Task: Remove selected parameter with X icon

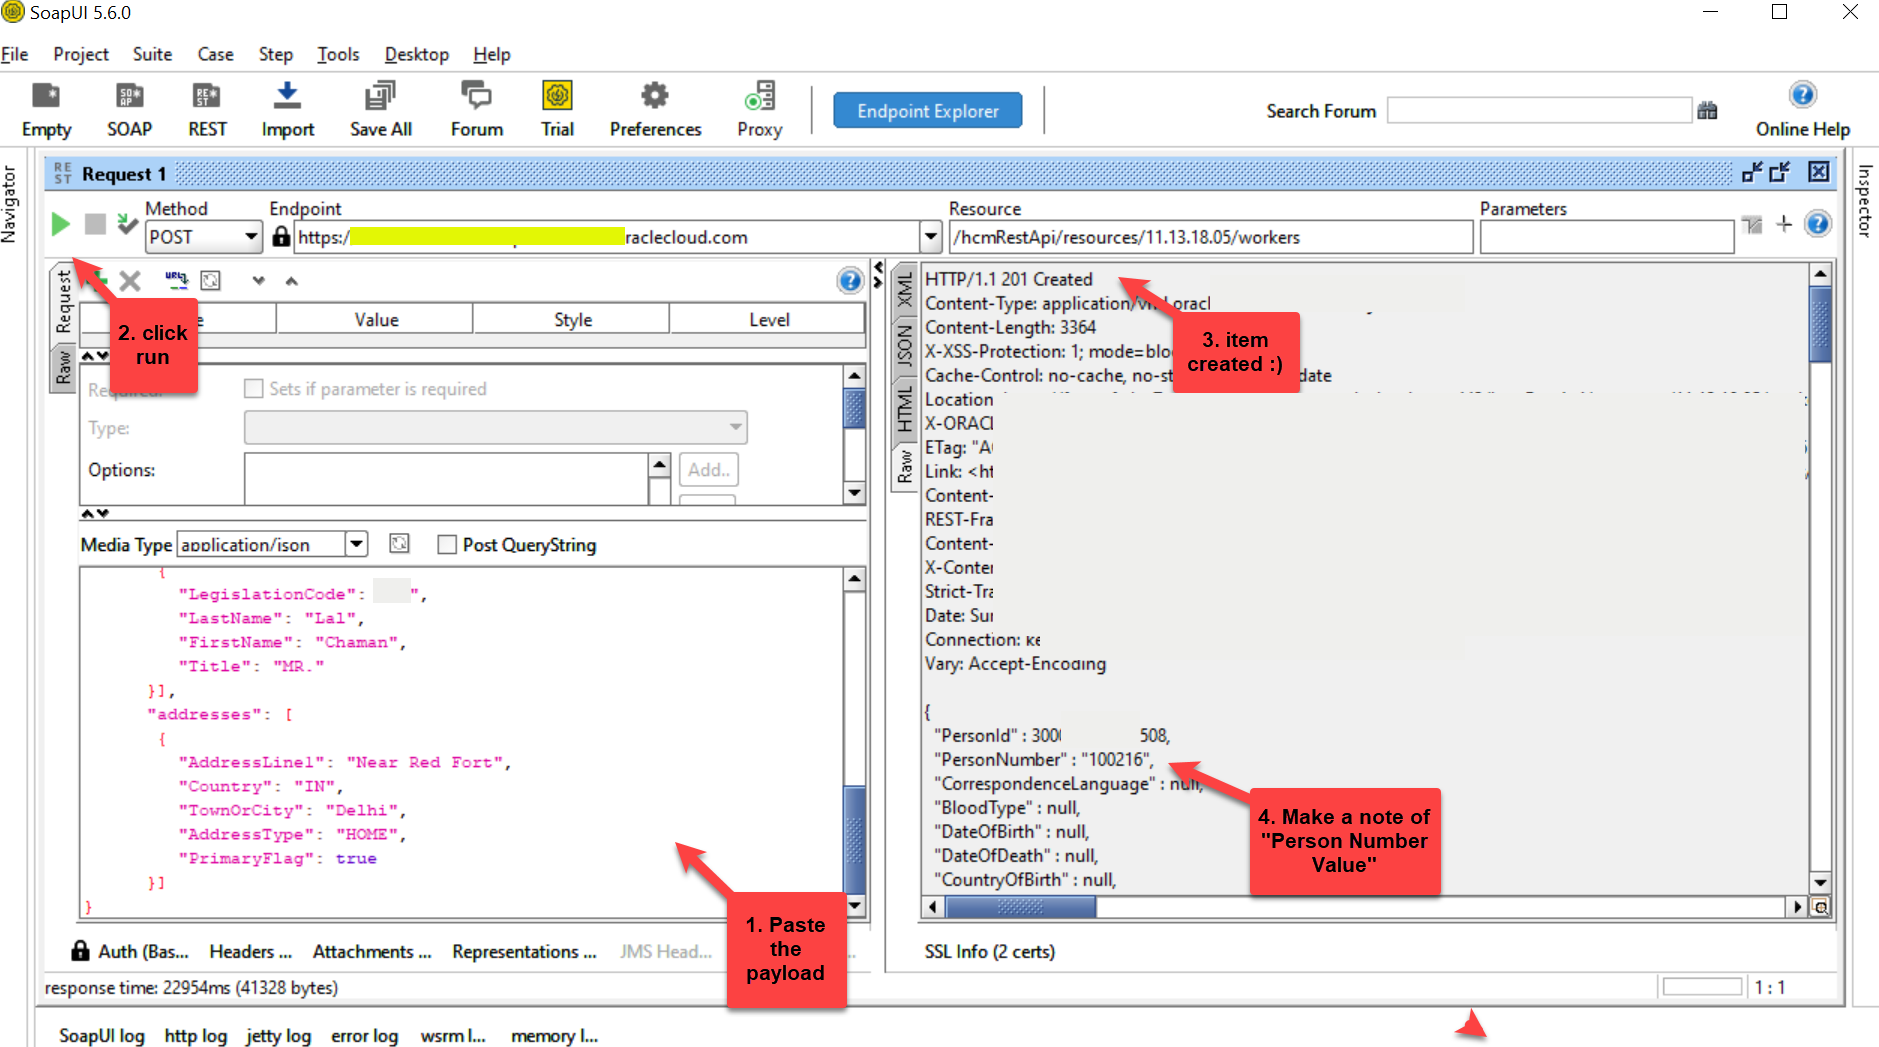Action: [130, 281]
